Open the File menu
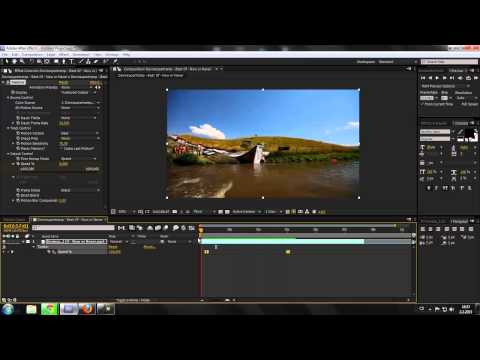Image resolution: width=480 pixels, height=360 pixels. [x=5, y=54]
